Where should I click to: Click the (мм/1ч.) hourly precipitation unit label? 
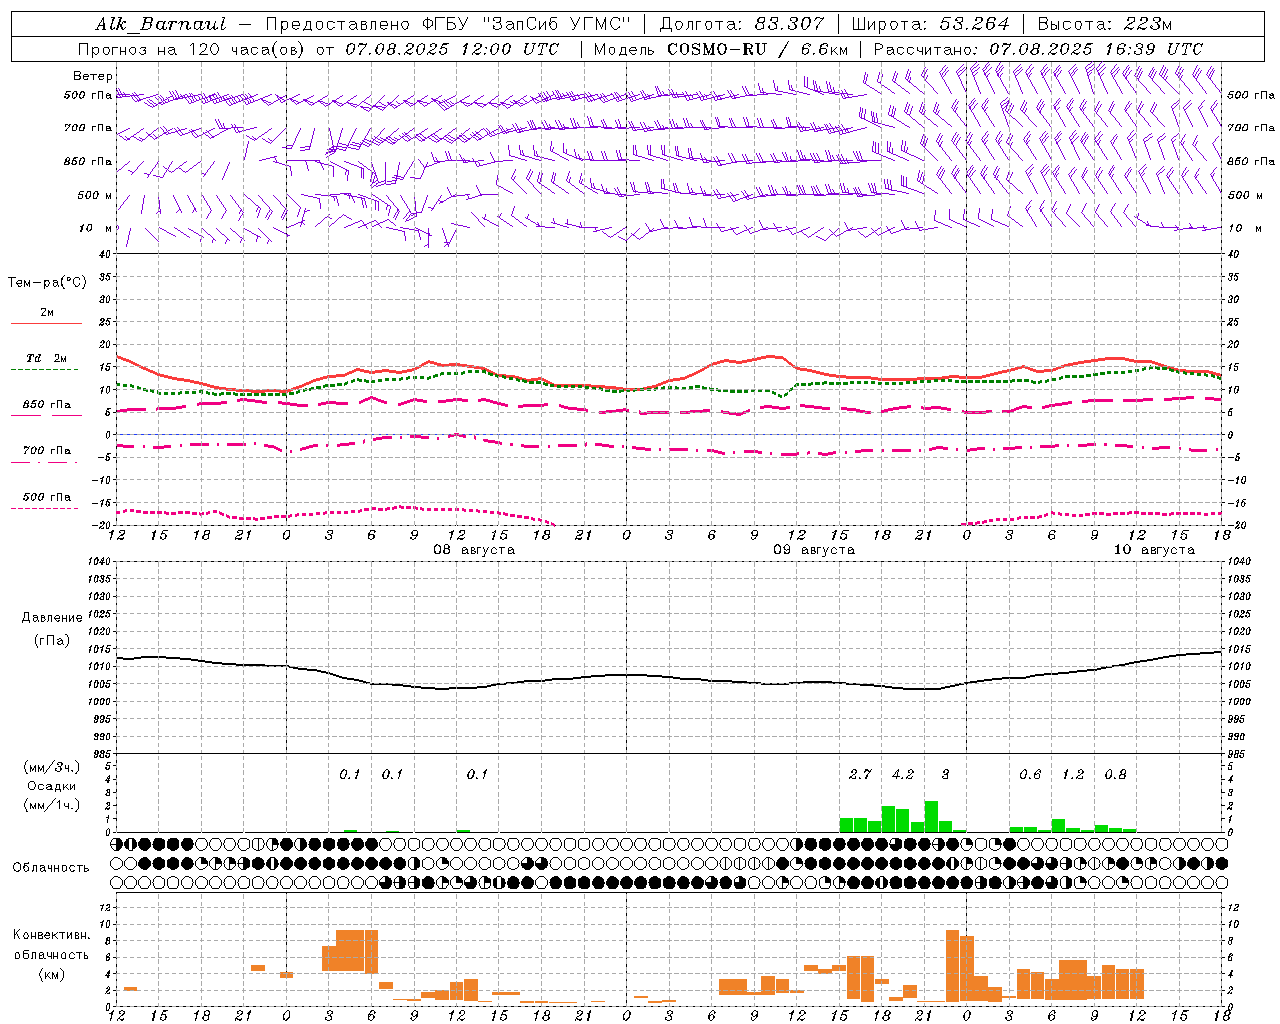click(52, 805)
